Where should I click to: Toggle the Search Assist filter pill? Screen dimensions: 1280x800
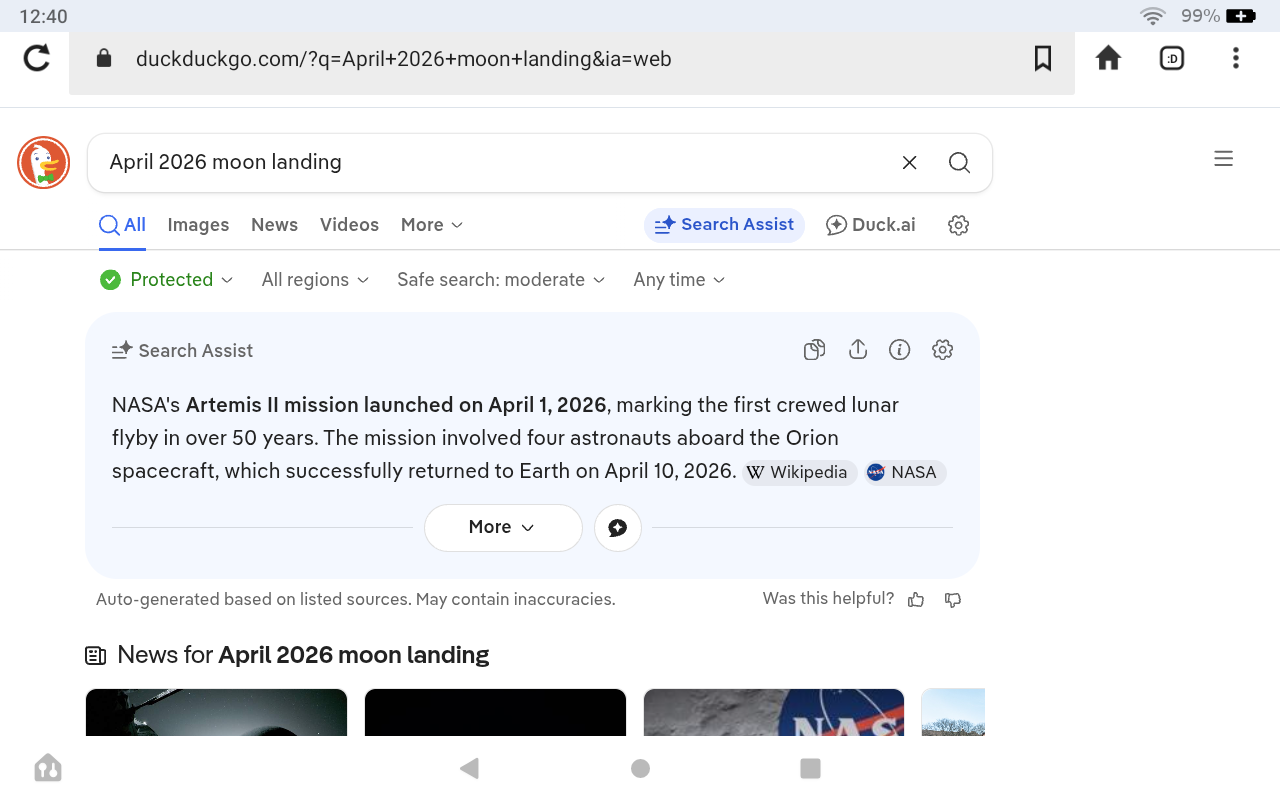pos(724,225)
